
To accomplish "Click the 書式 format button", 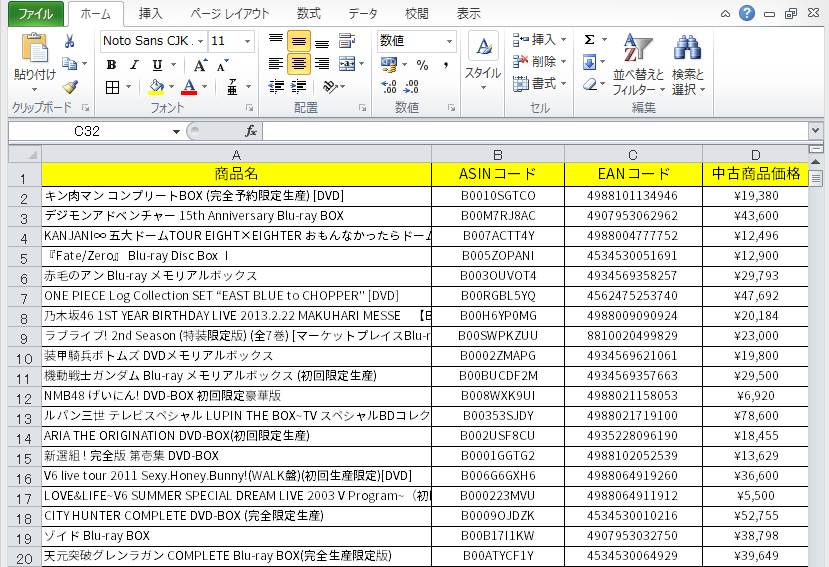I will point(539,84).
